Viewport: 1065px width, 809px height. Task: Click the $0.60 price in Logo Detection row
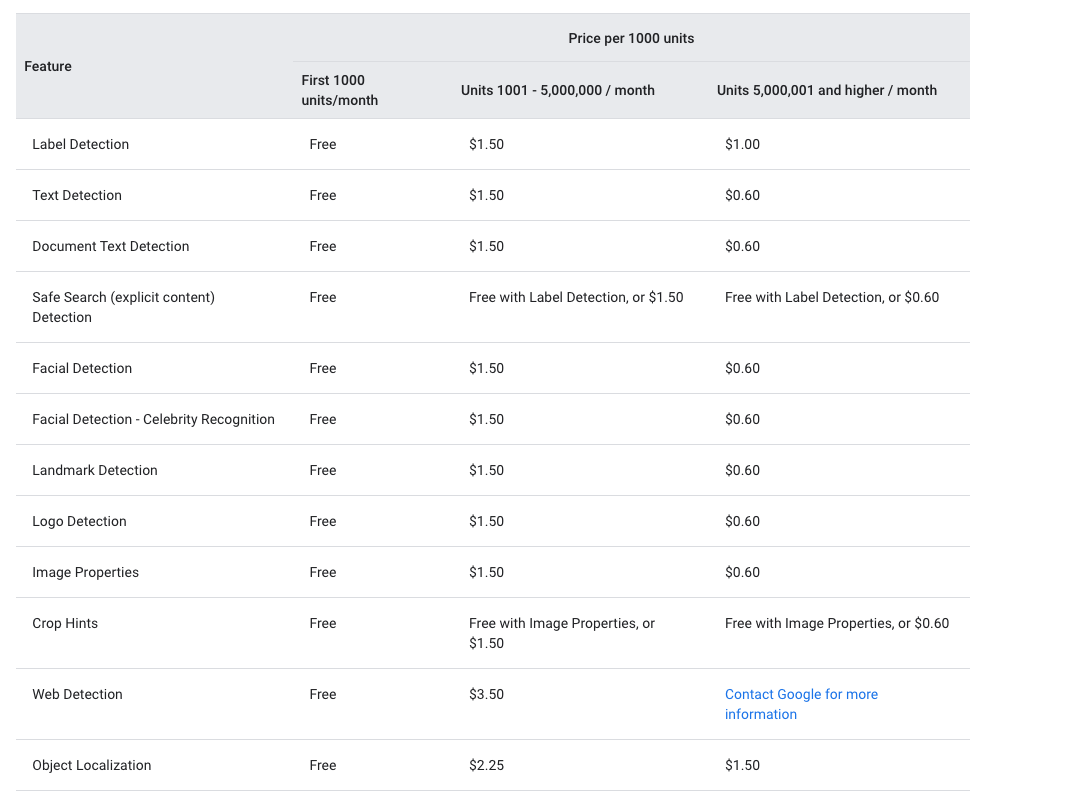click(x=742, y=521)
